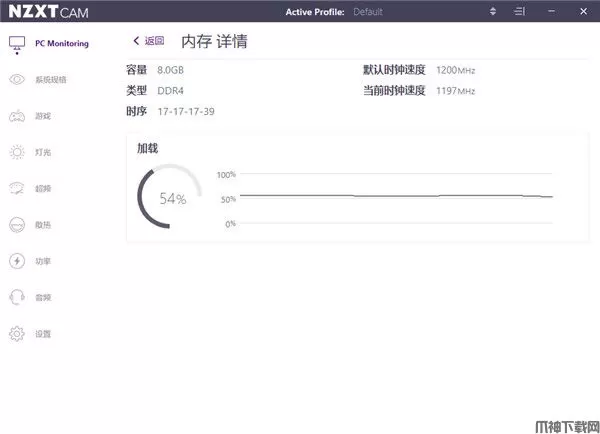Click the 1200MHz default clock value
Viewport: 600px width, 434px height.
pyautogui.click(x=456, y=70)
